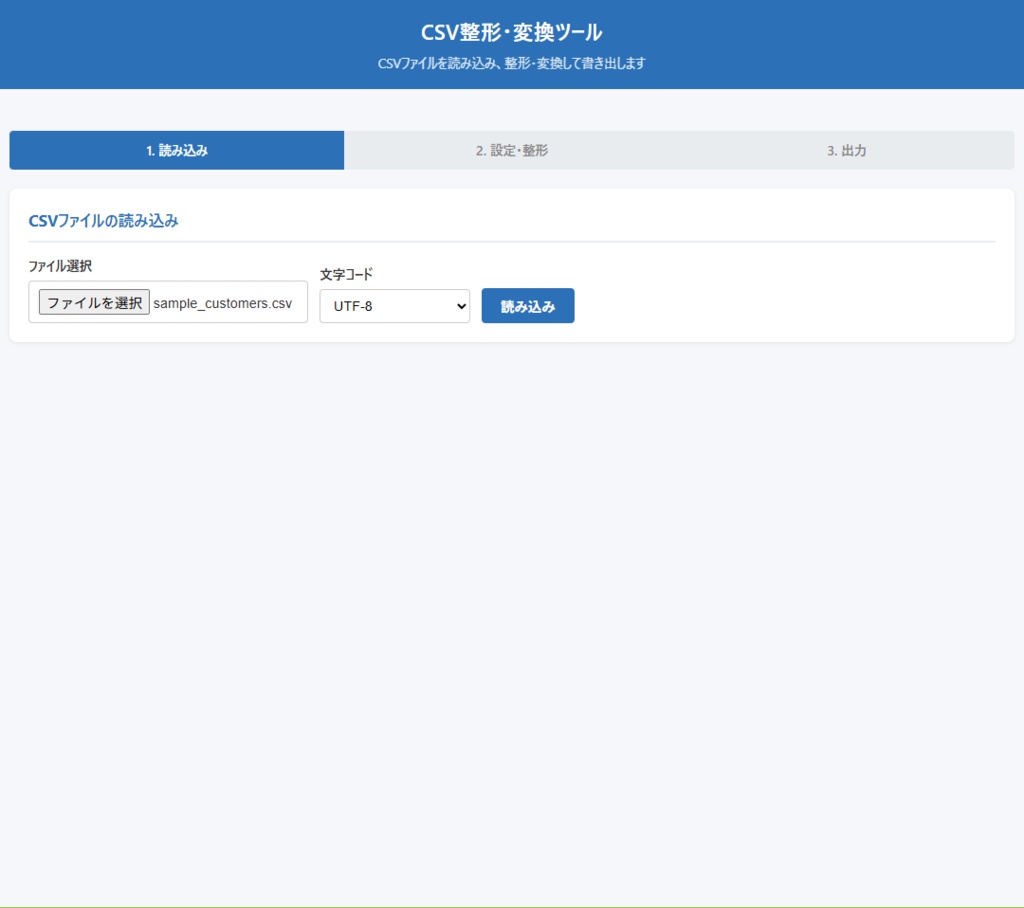Image resolution: width=1024 pixels, height=908 pixels.
Task: Choose a new file via ファイルを選択
Action: [x=93, y=301]
